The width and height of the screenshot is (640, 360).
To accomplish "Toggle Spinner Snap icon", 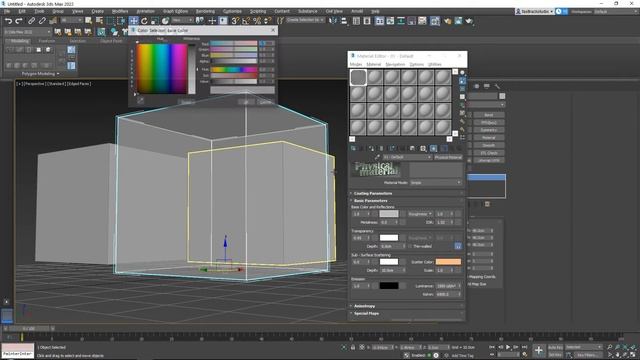I will pos(267,21).
